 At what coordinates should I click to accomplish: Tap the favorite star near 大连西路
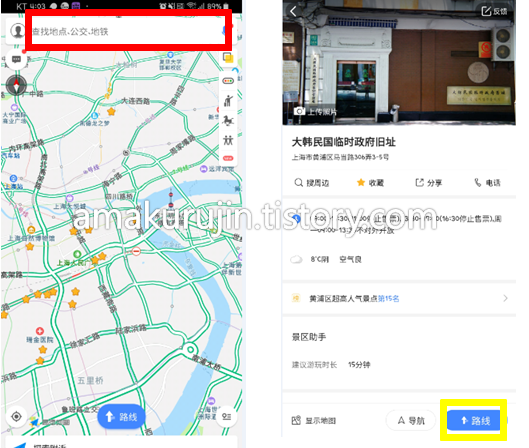[x=111, y=111]
